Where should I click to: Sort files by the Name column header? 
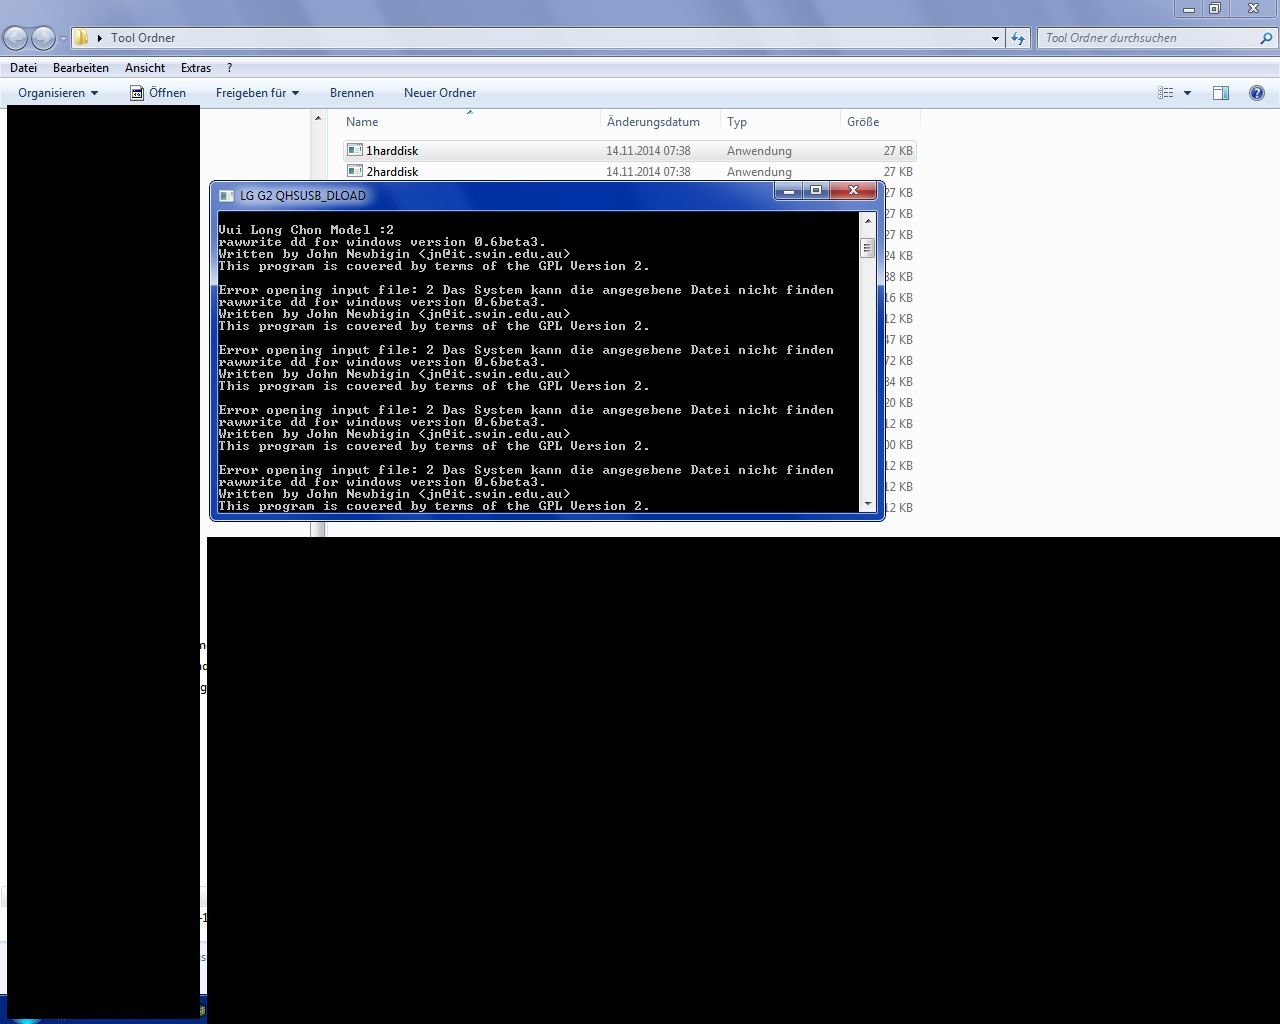(470, 122)
